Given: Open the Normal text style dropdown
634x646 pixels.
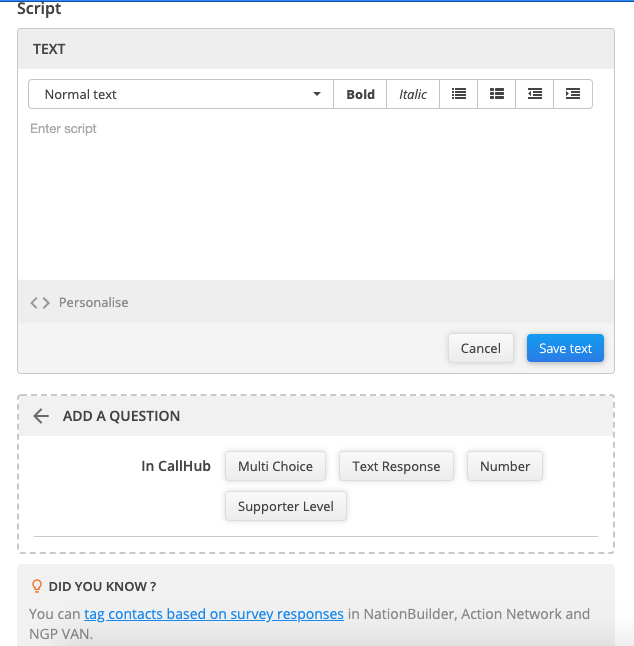Looking at the screenshot, I should point(180,94).
